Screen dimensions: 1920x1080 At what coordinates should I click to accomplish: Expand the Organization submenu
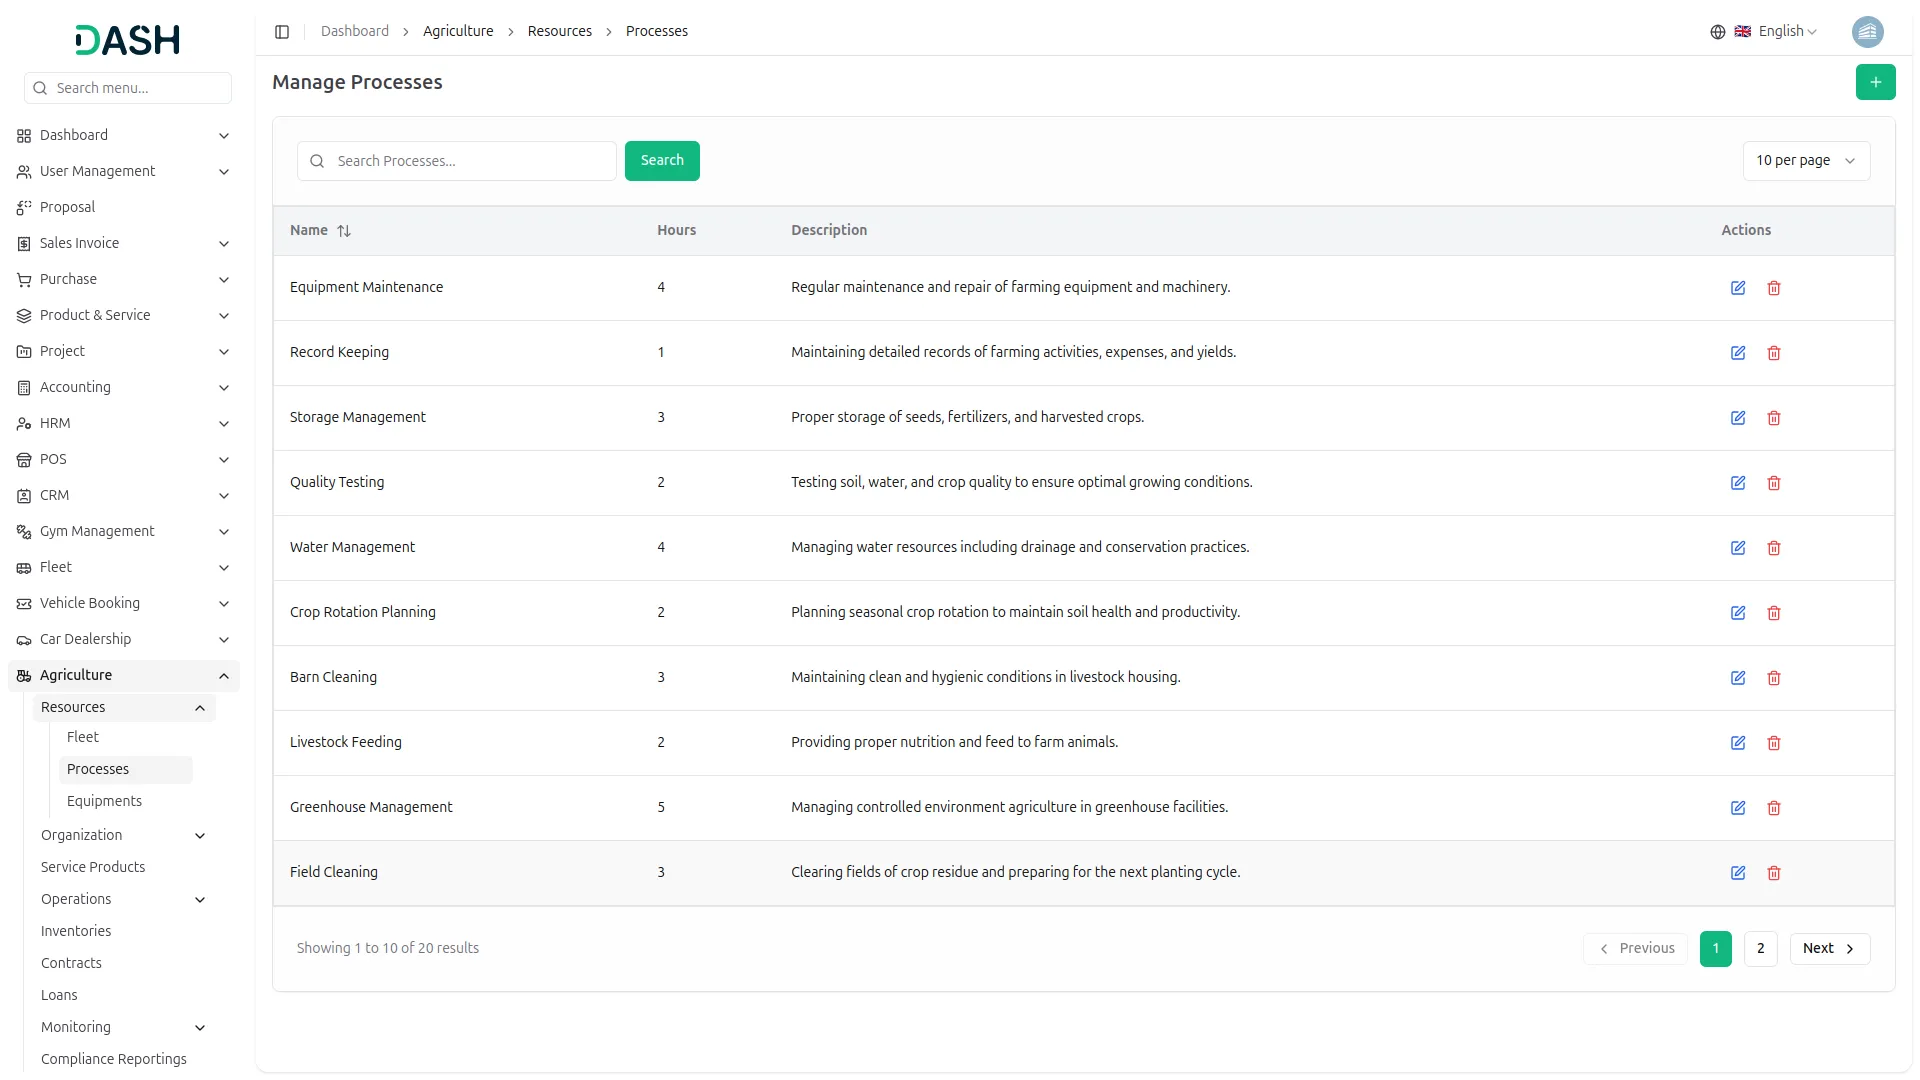click(124, 836)
